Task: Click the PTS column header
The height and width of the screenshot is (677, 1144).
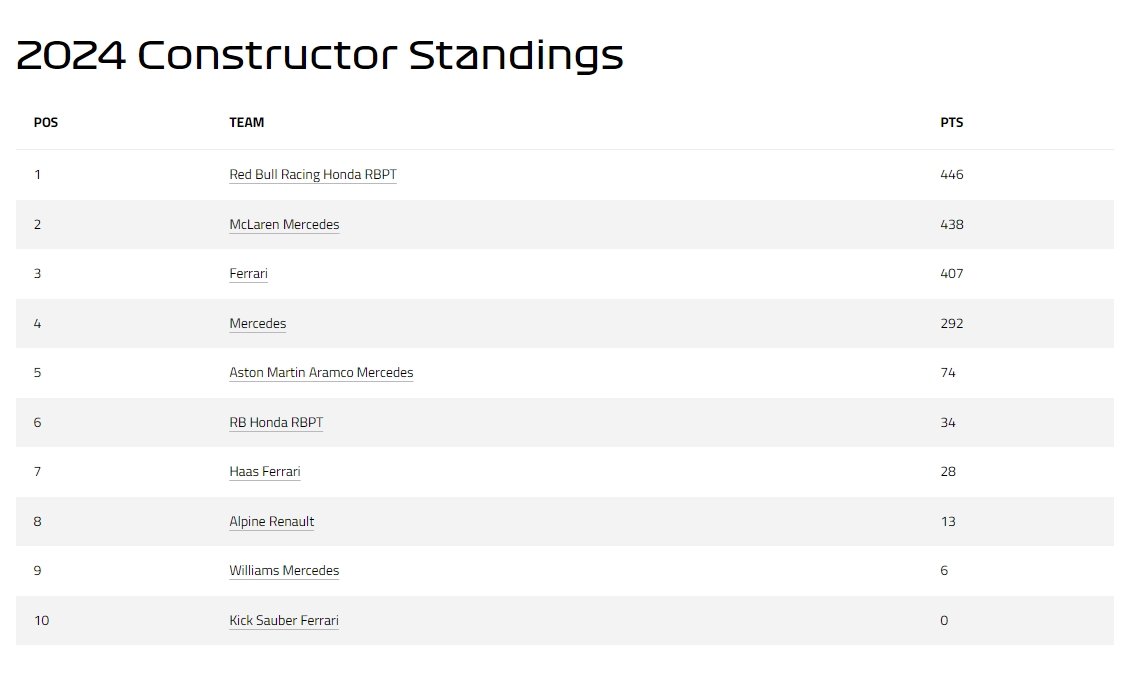Action: click(x=951, y=123)
